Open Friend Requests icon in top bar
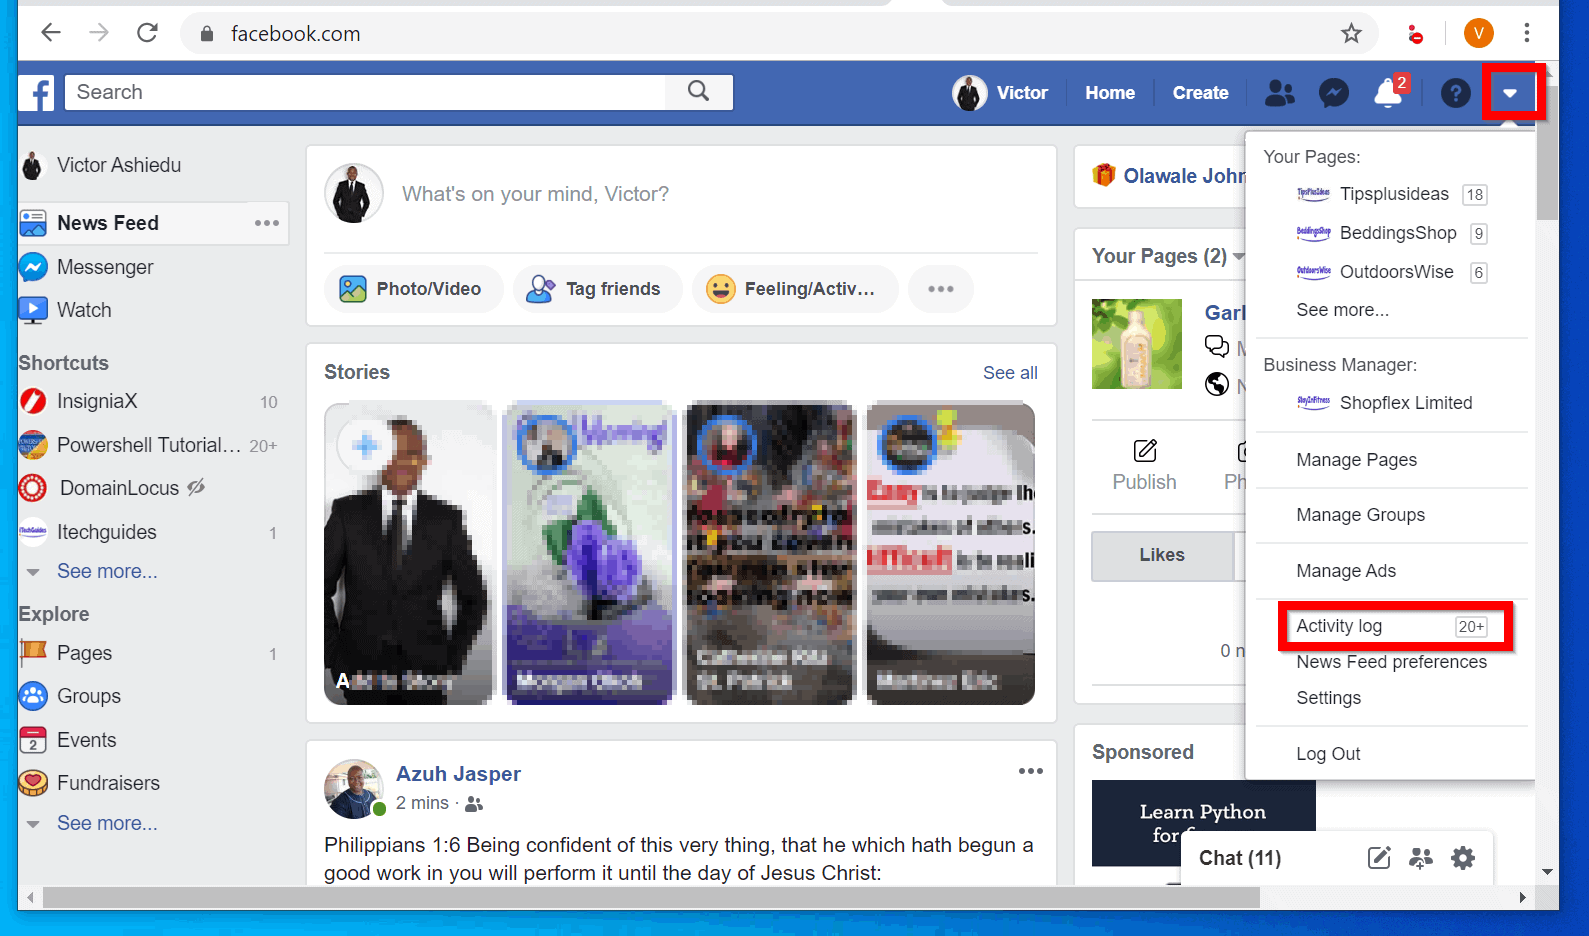Viewport: 1589px width, 936px height. point(1280,93)
